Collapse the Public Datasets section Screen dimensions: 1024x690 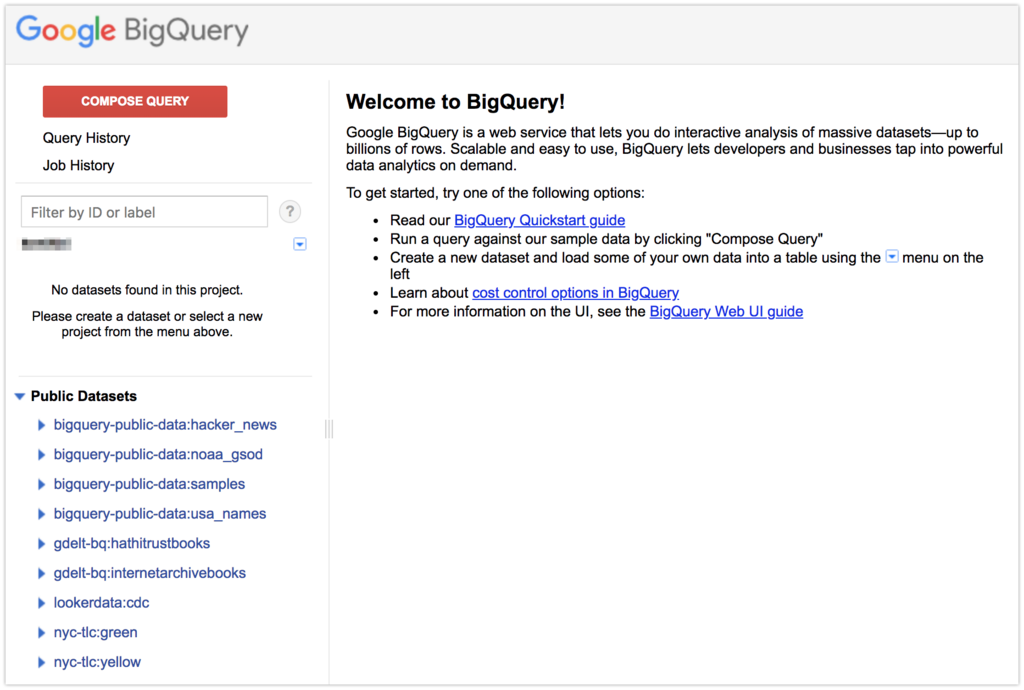[x=20, y=396]
